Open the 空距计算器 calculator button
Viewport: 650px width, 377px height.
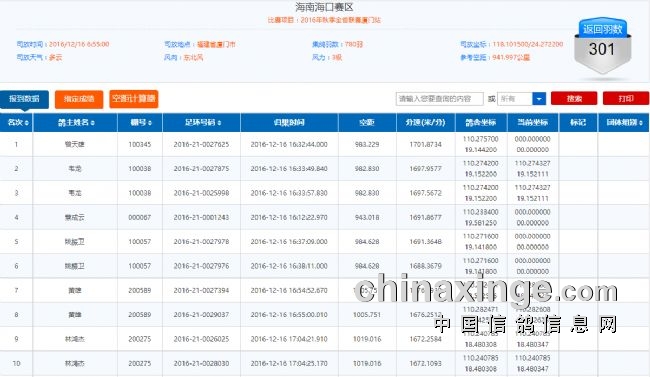click(133, 99)
